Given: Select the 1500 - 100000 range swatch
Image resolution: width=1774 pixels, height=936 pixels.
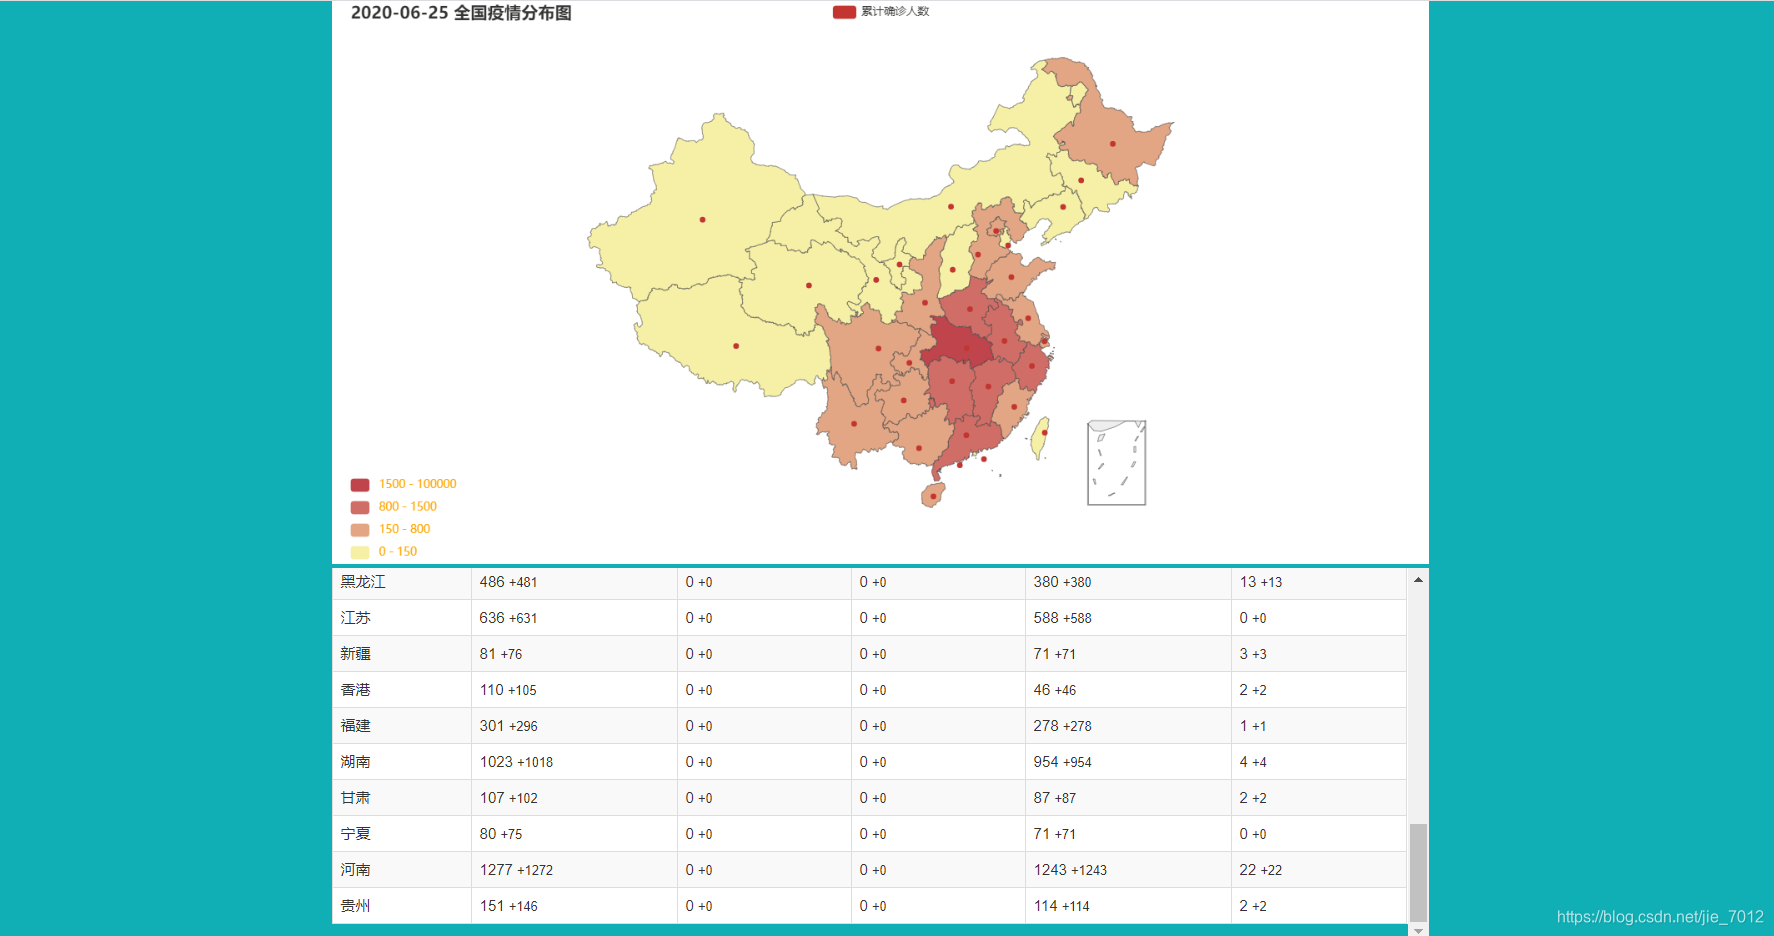Looking at the screenshot, I should pos(360,485).
